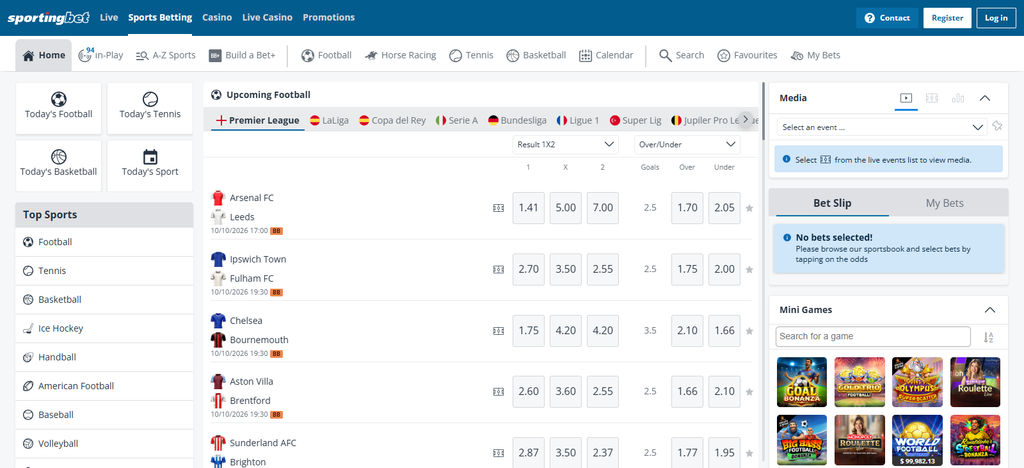1024x468 pixels.
Task: Go to Football from top nav
Action: click(x=327, y=55)
